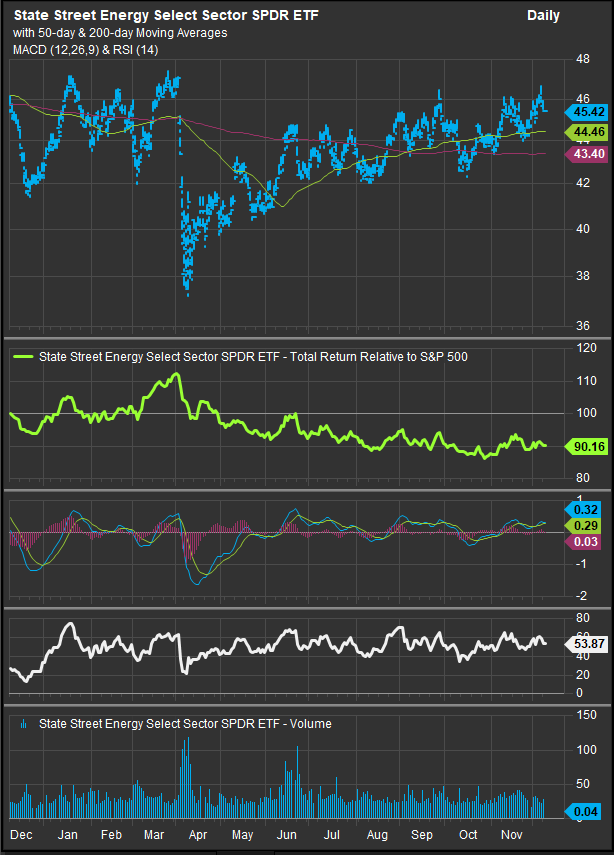Click the Nov label on the time axis

(x=512, y=833)
